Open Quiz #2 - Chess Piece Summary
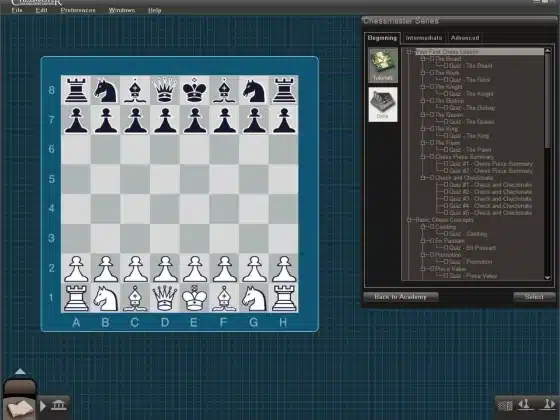The width and height of the screenshot is (560, 420). pyautogui.click(x=491, y=171)
